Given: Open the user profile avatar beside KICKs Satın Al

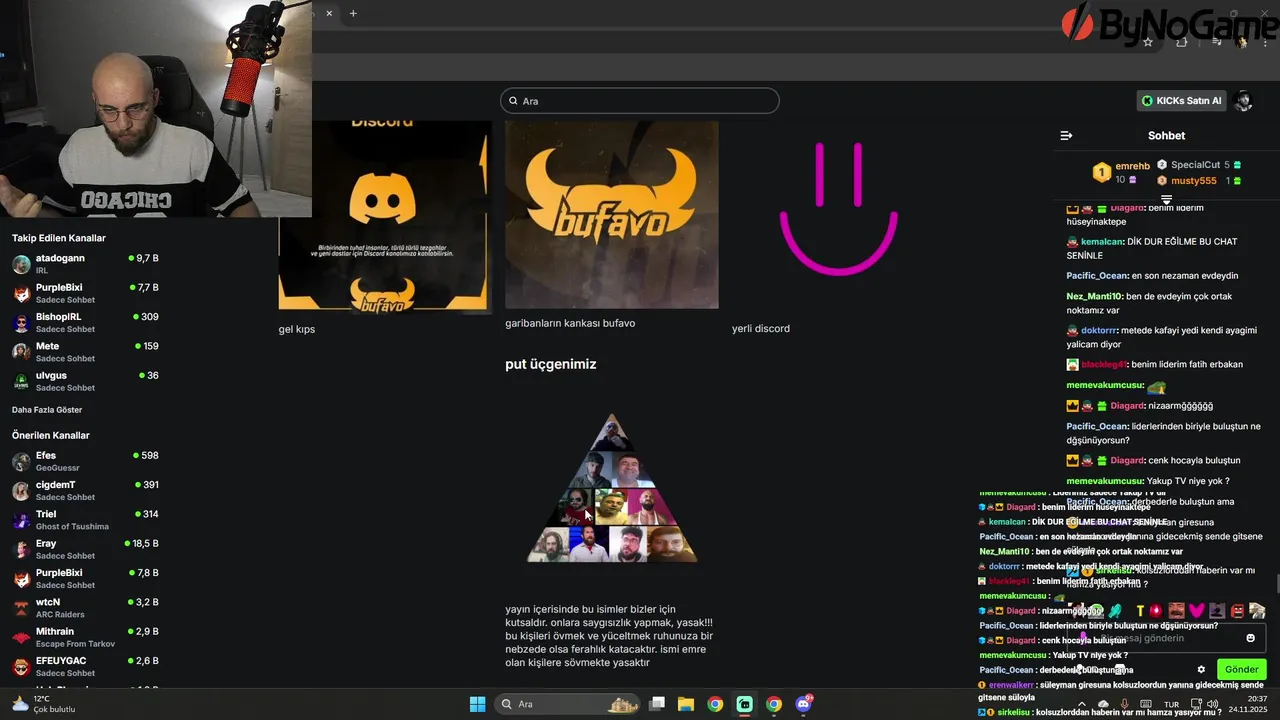Looking at the screenshot, I should [1244, 101].
